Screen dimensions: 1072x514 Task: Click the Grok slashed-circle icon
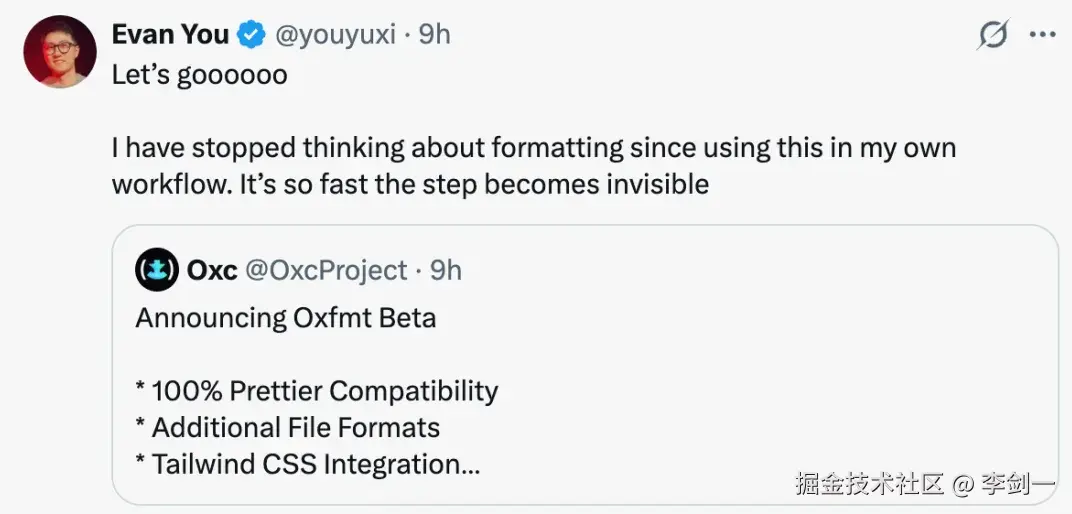[x=993, y=36]
